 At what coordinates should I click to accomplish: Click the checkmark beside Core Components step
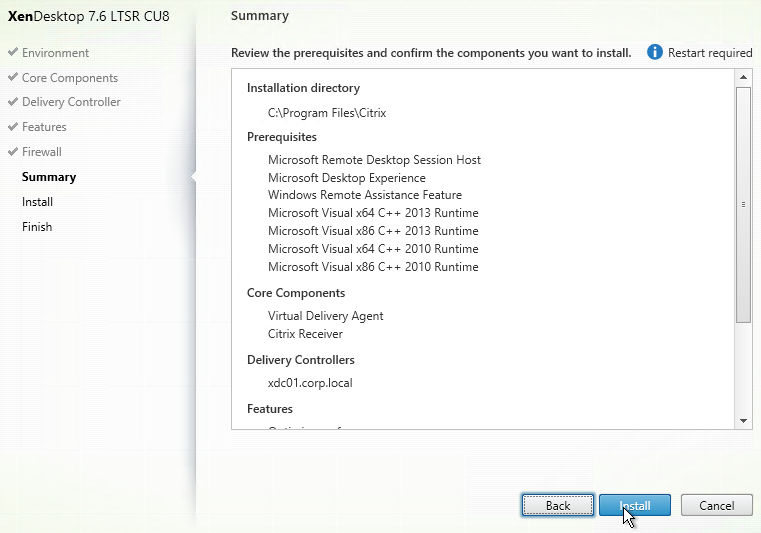click(13, 77)
